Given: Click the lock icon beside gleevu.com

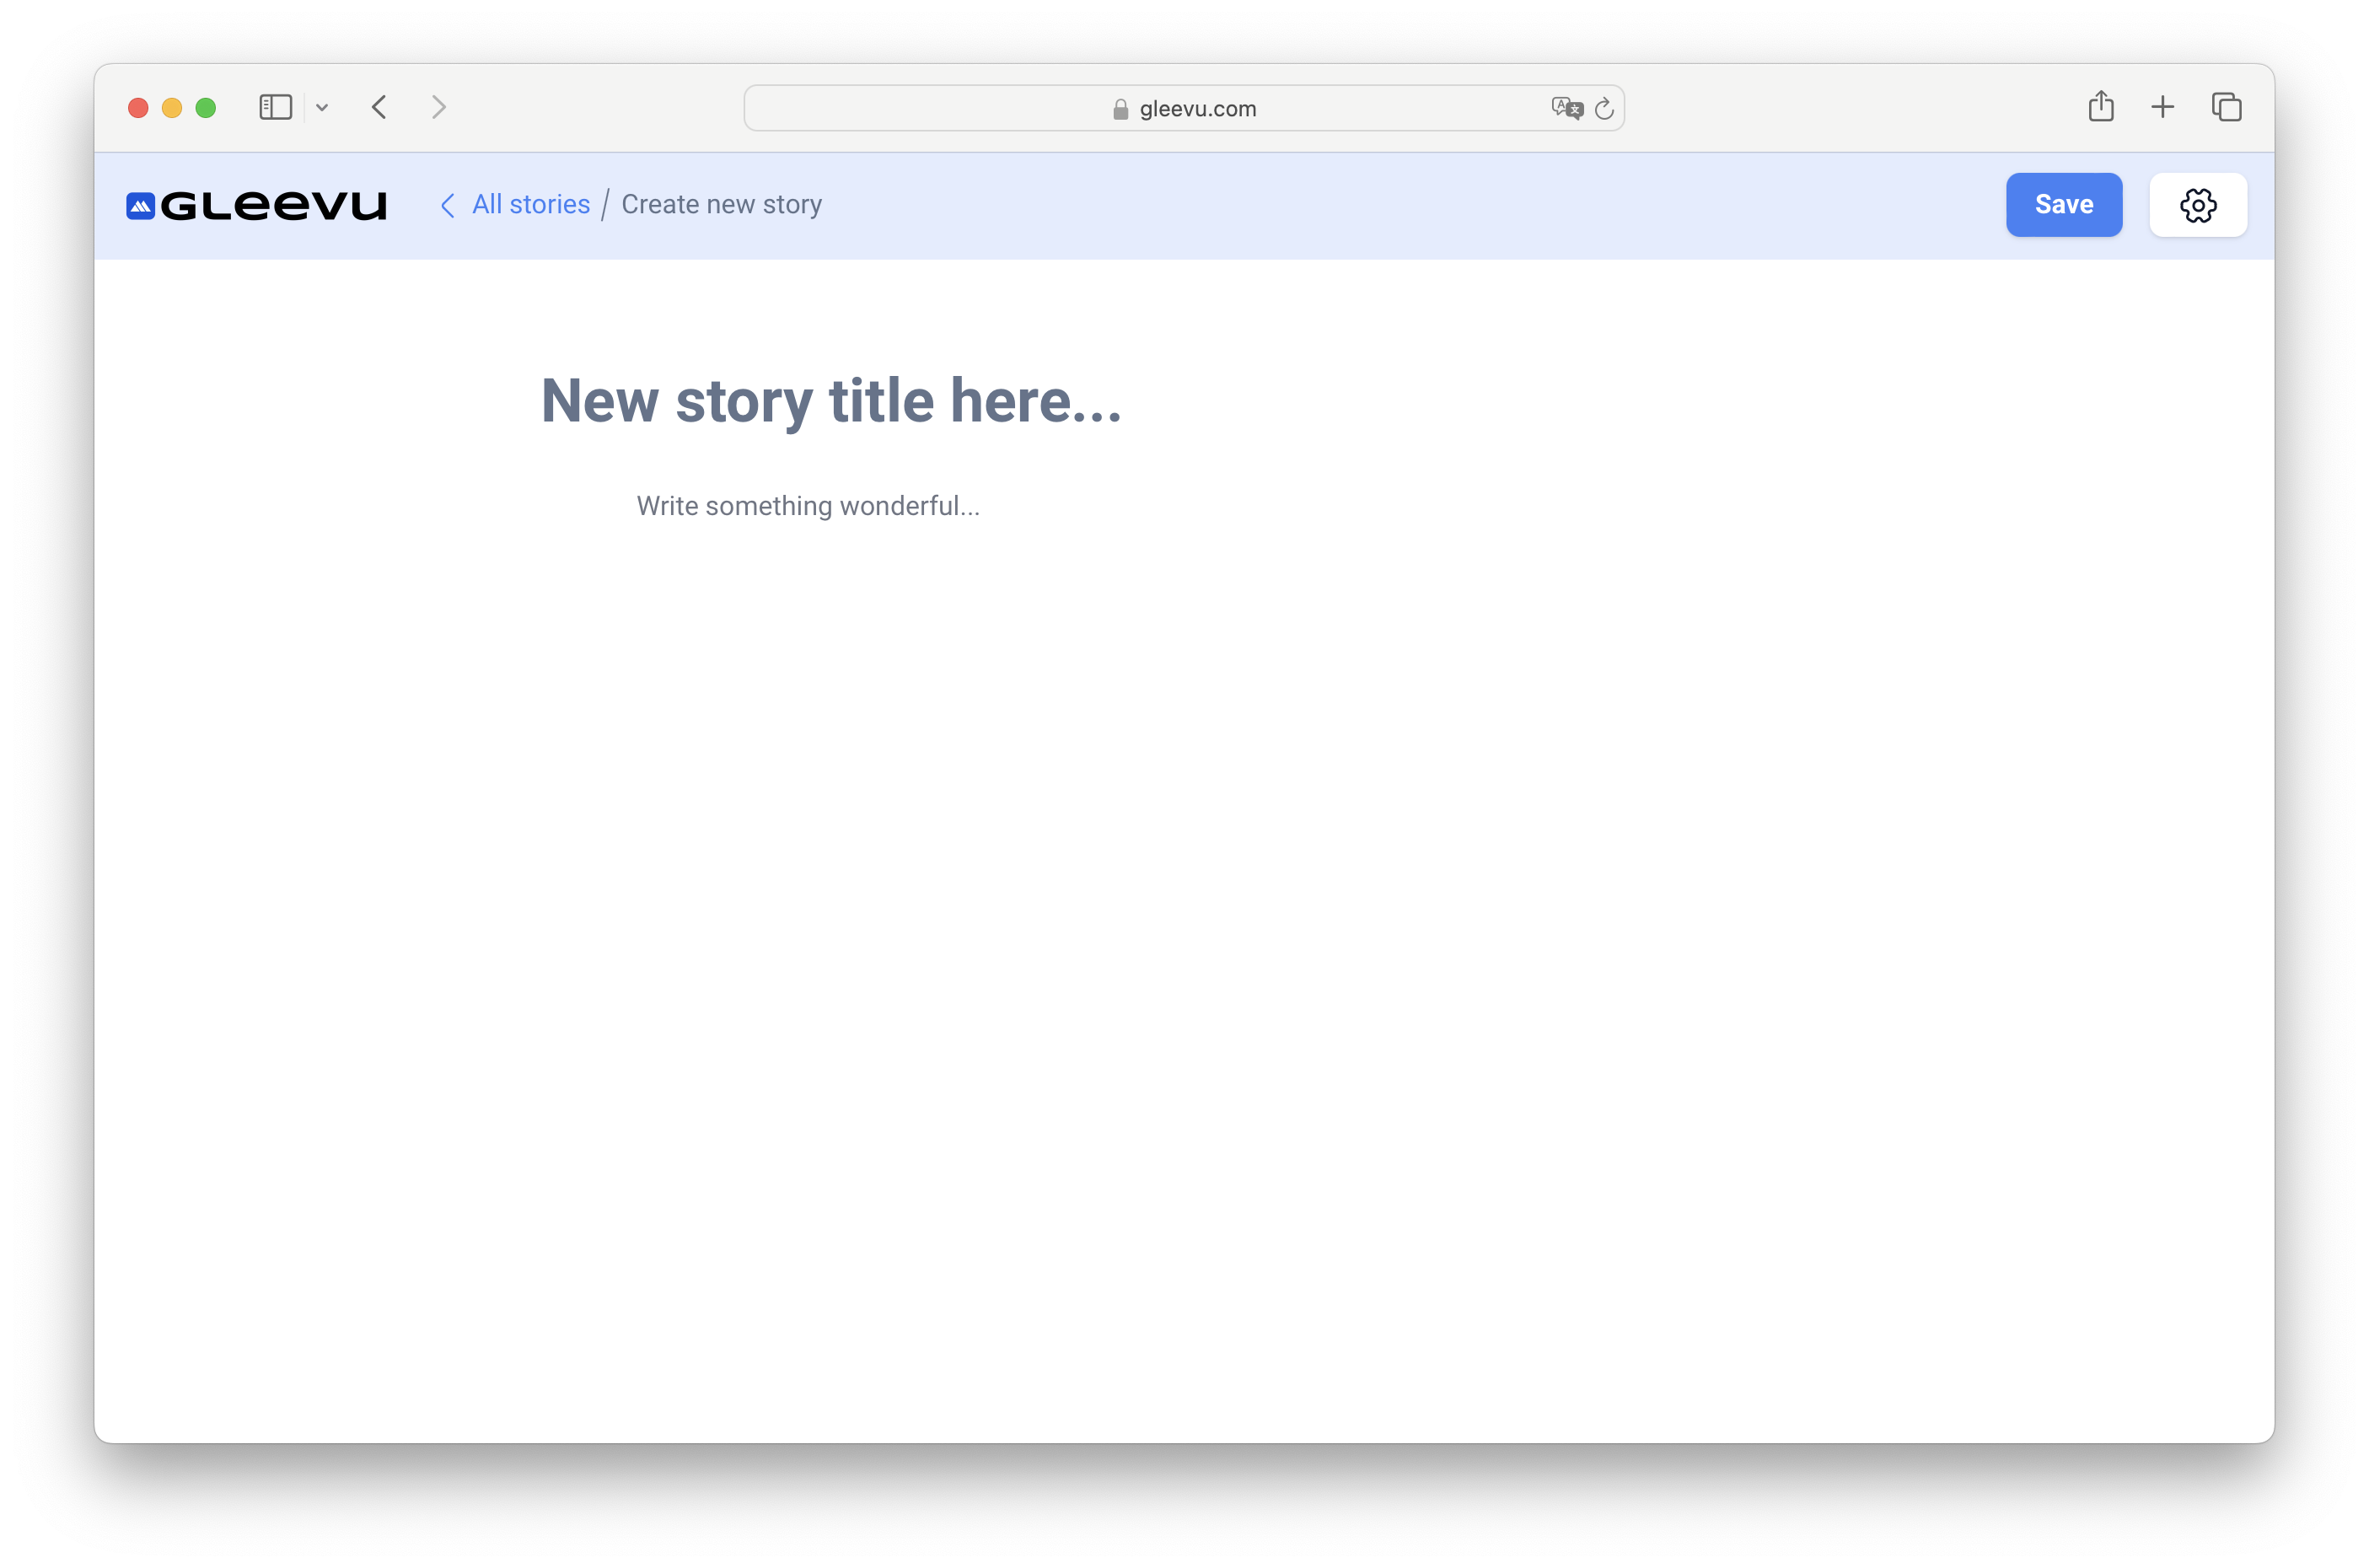Looking at the screenshot, I should tap(1120, 109).
